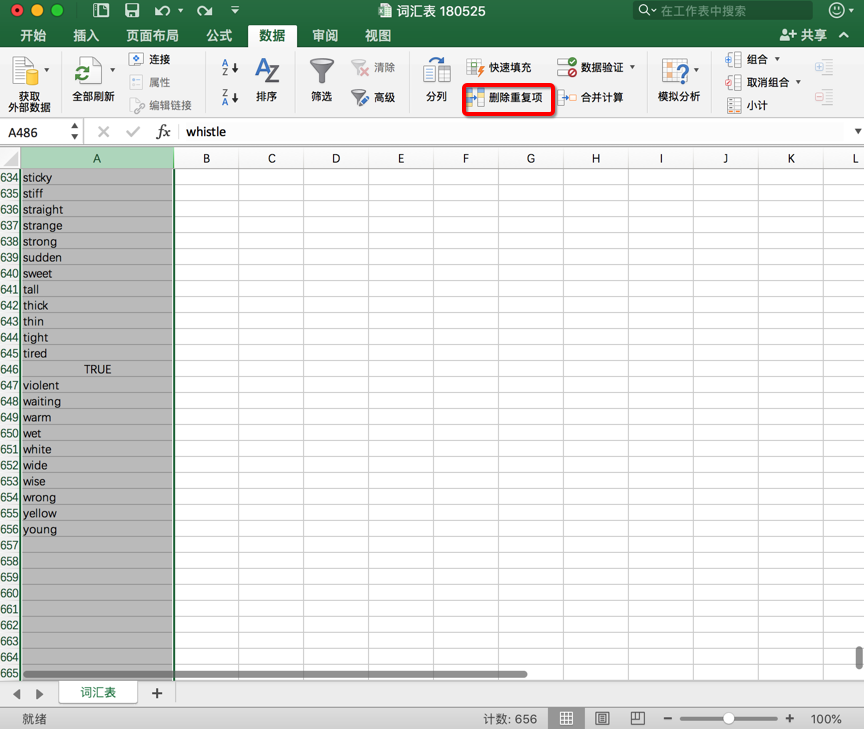
Task: Click the formula bar containing whistle
Action: coord(512,132)
